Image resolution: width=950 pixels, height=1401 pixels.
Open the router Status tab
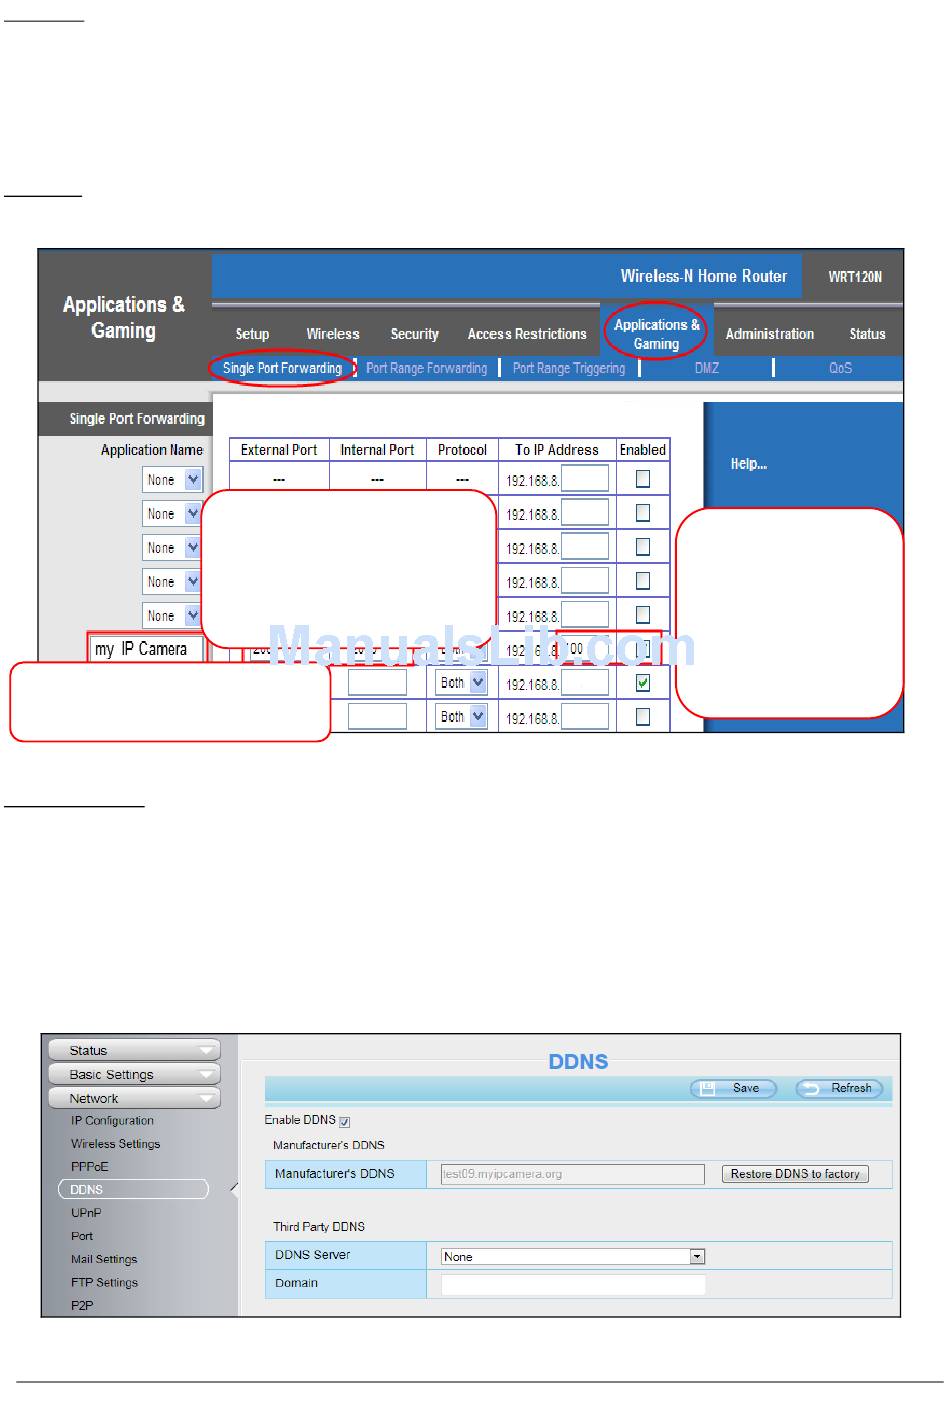click(867, 334)
